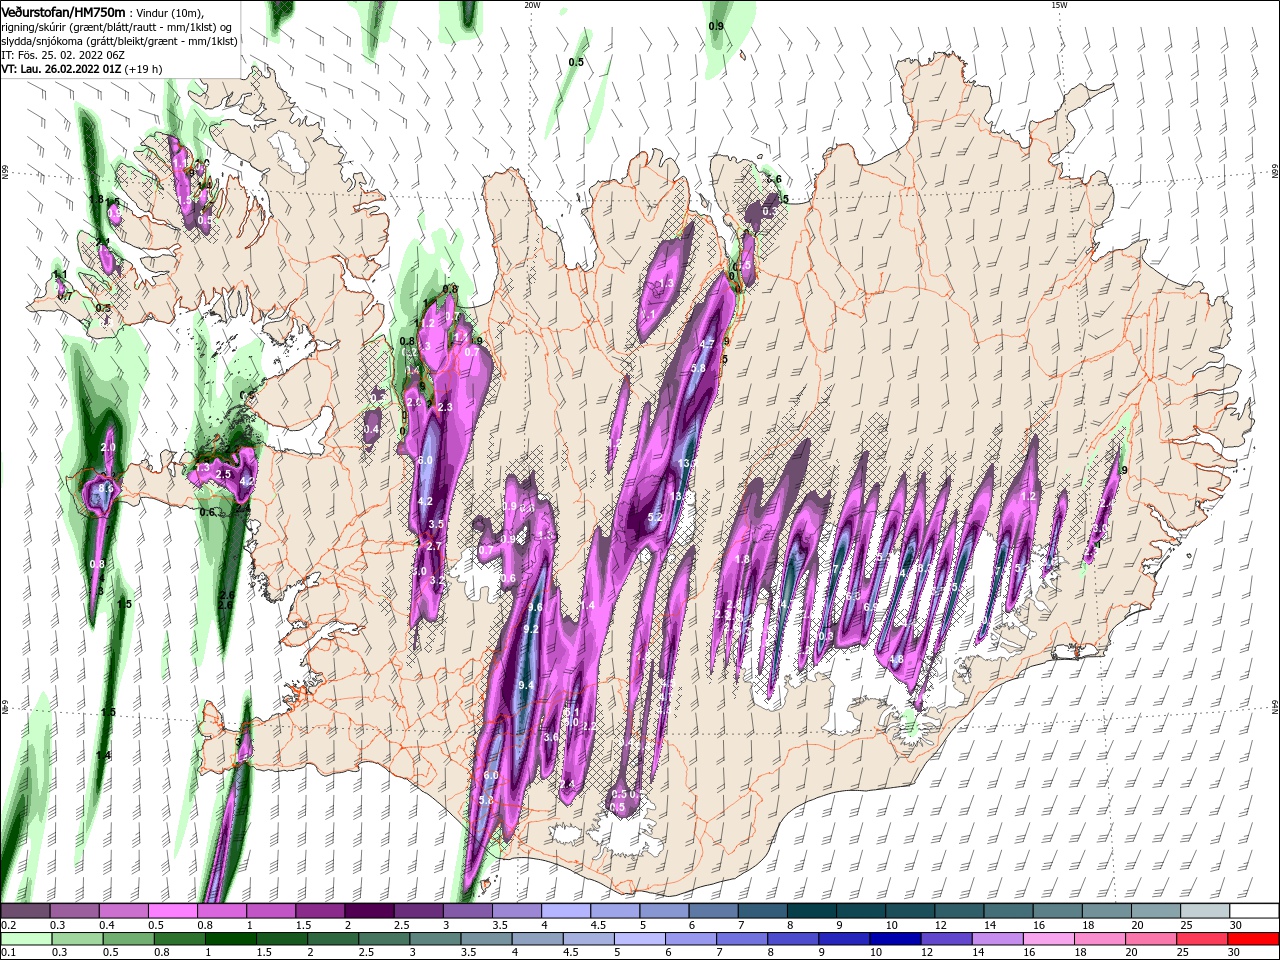
Task: Select the red 30 swatch in lower legend
Action: (1253, 940)
